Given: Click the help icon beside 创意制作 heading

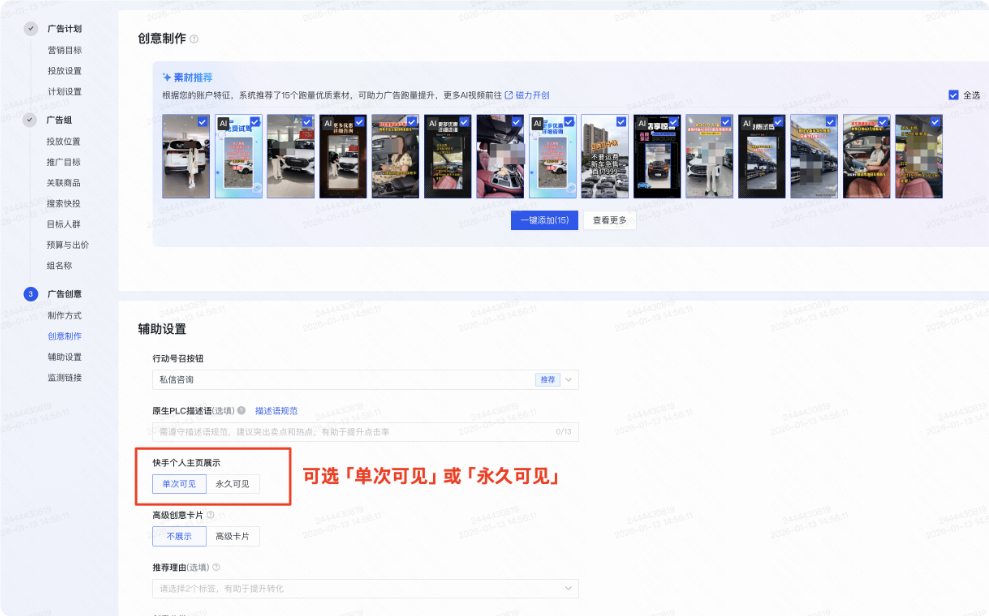Looking at the screenshot, I should [x=194, y=39].
